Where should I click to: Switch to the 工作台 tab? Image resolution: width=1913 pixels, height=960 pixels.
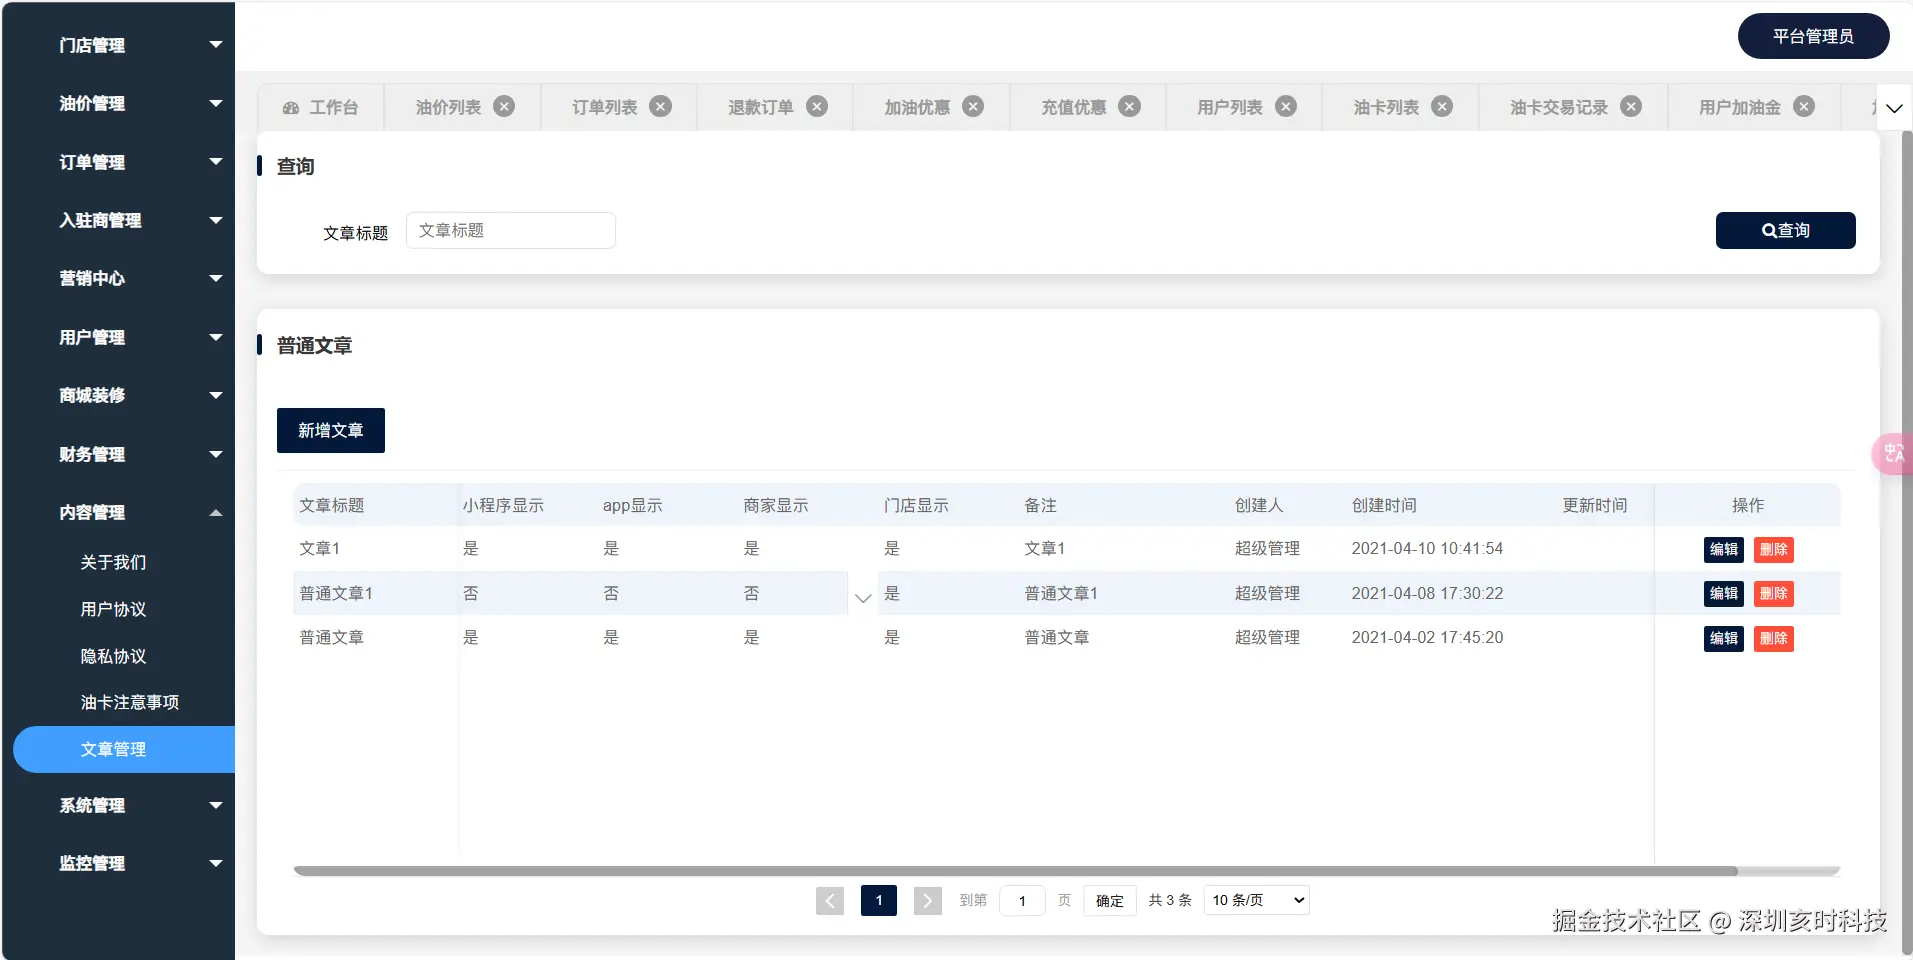pyautogui.click(x=320, y=107)
